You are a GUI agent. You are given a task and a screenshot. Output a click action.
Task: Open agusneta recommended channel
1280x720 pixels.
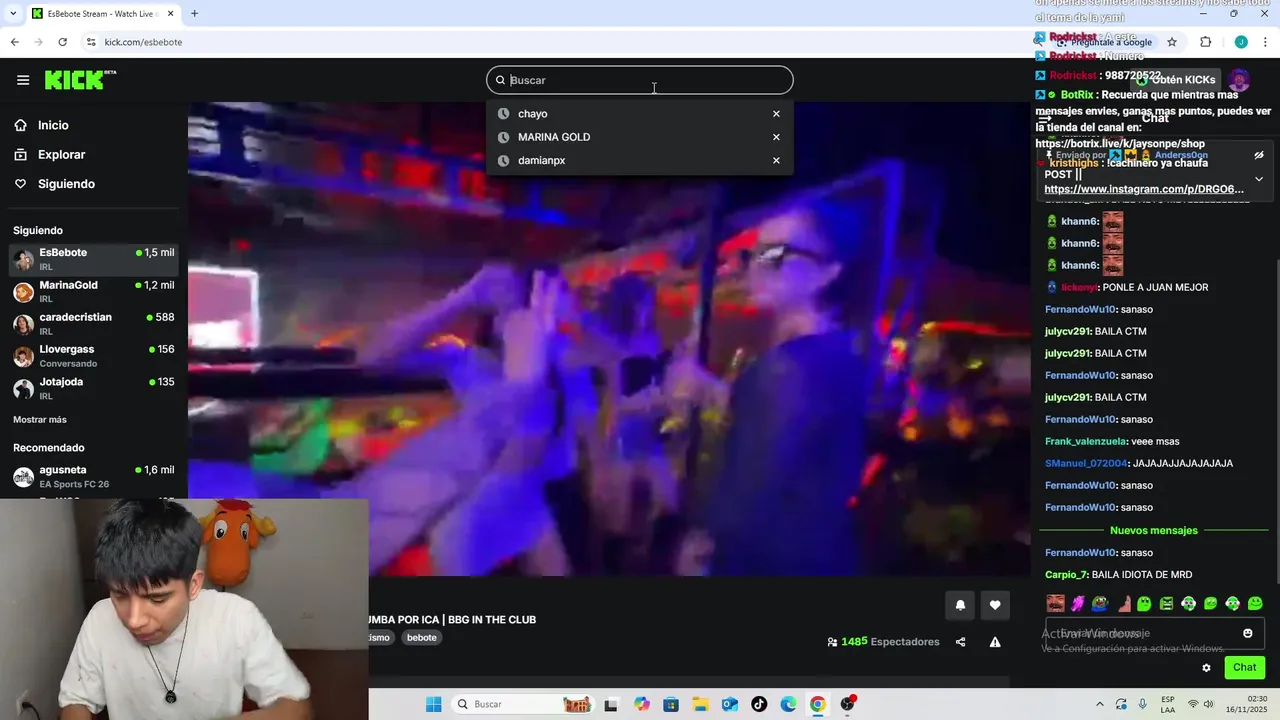94,476
